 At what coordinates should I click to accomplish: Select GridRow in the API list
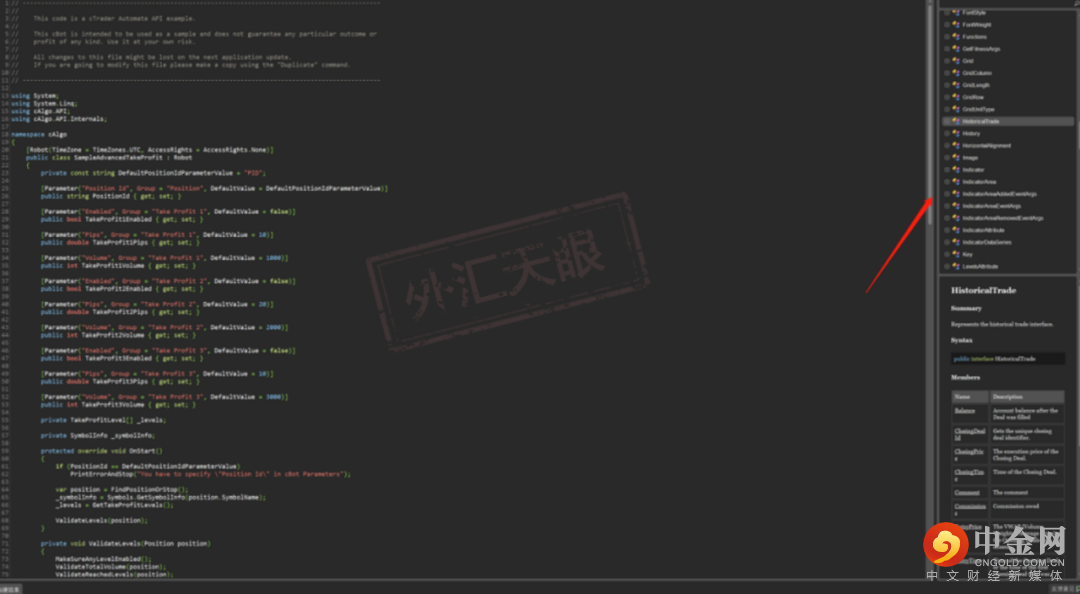[x=973, y=97]
